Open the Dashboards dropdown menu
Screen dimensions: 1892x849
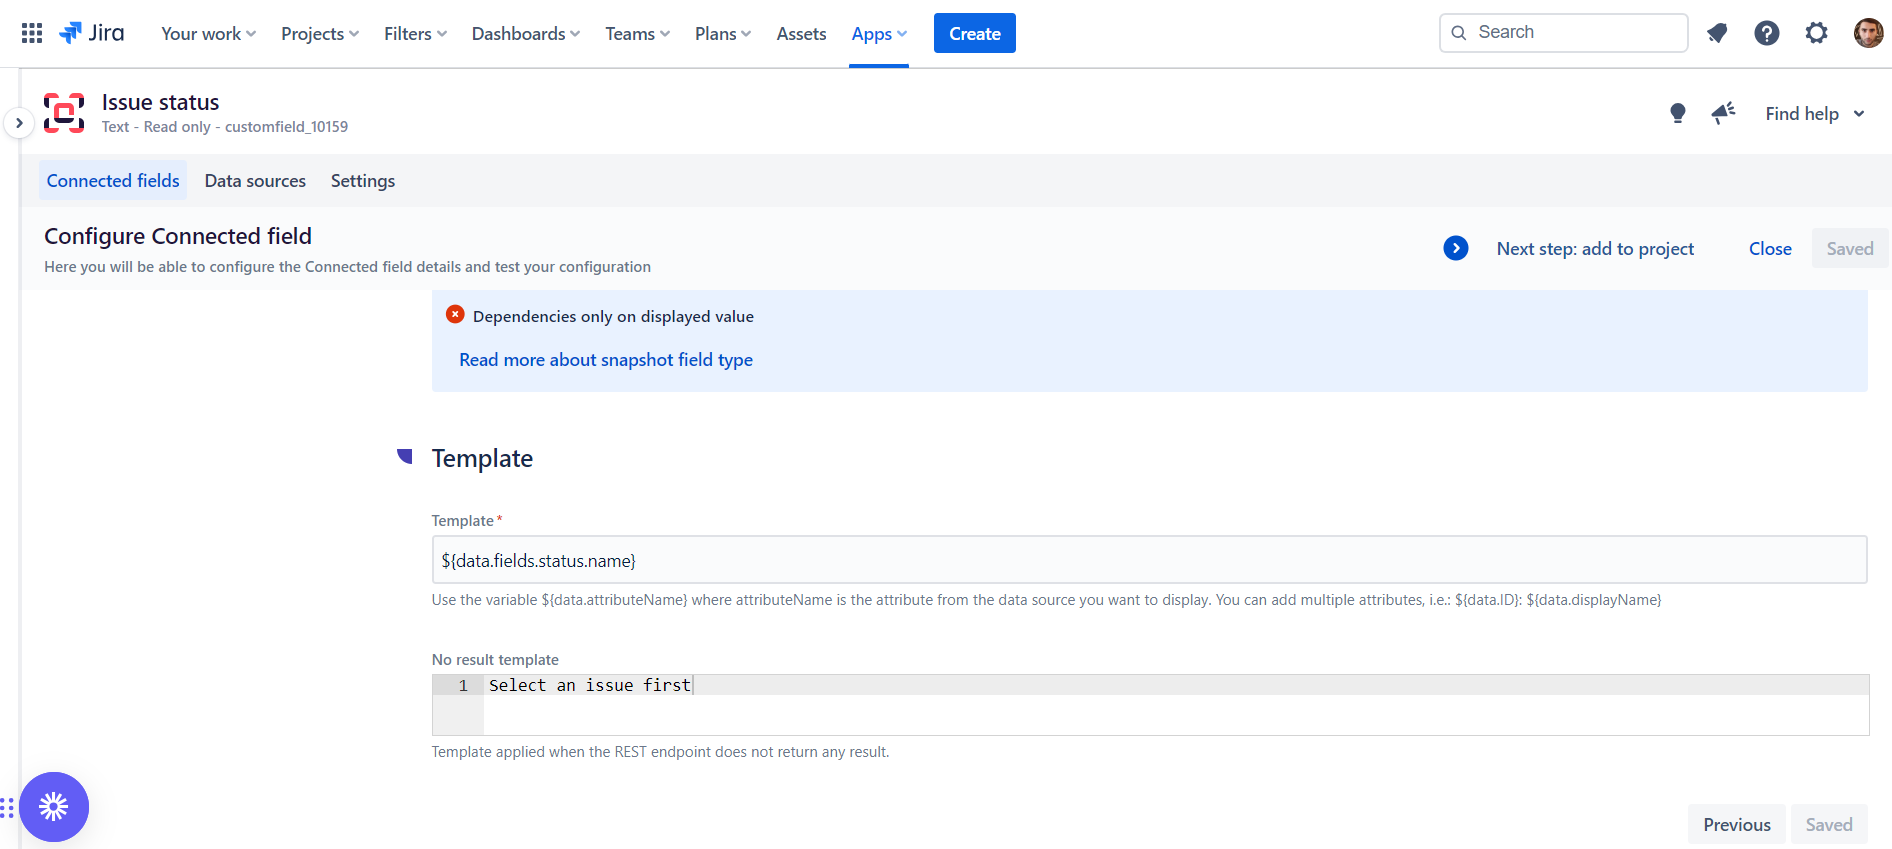(x=525, y=34)
